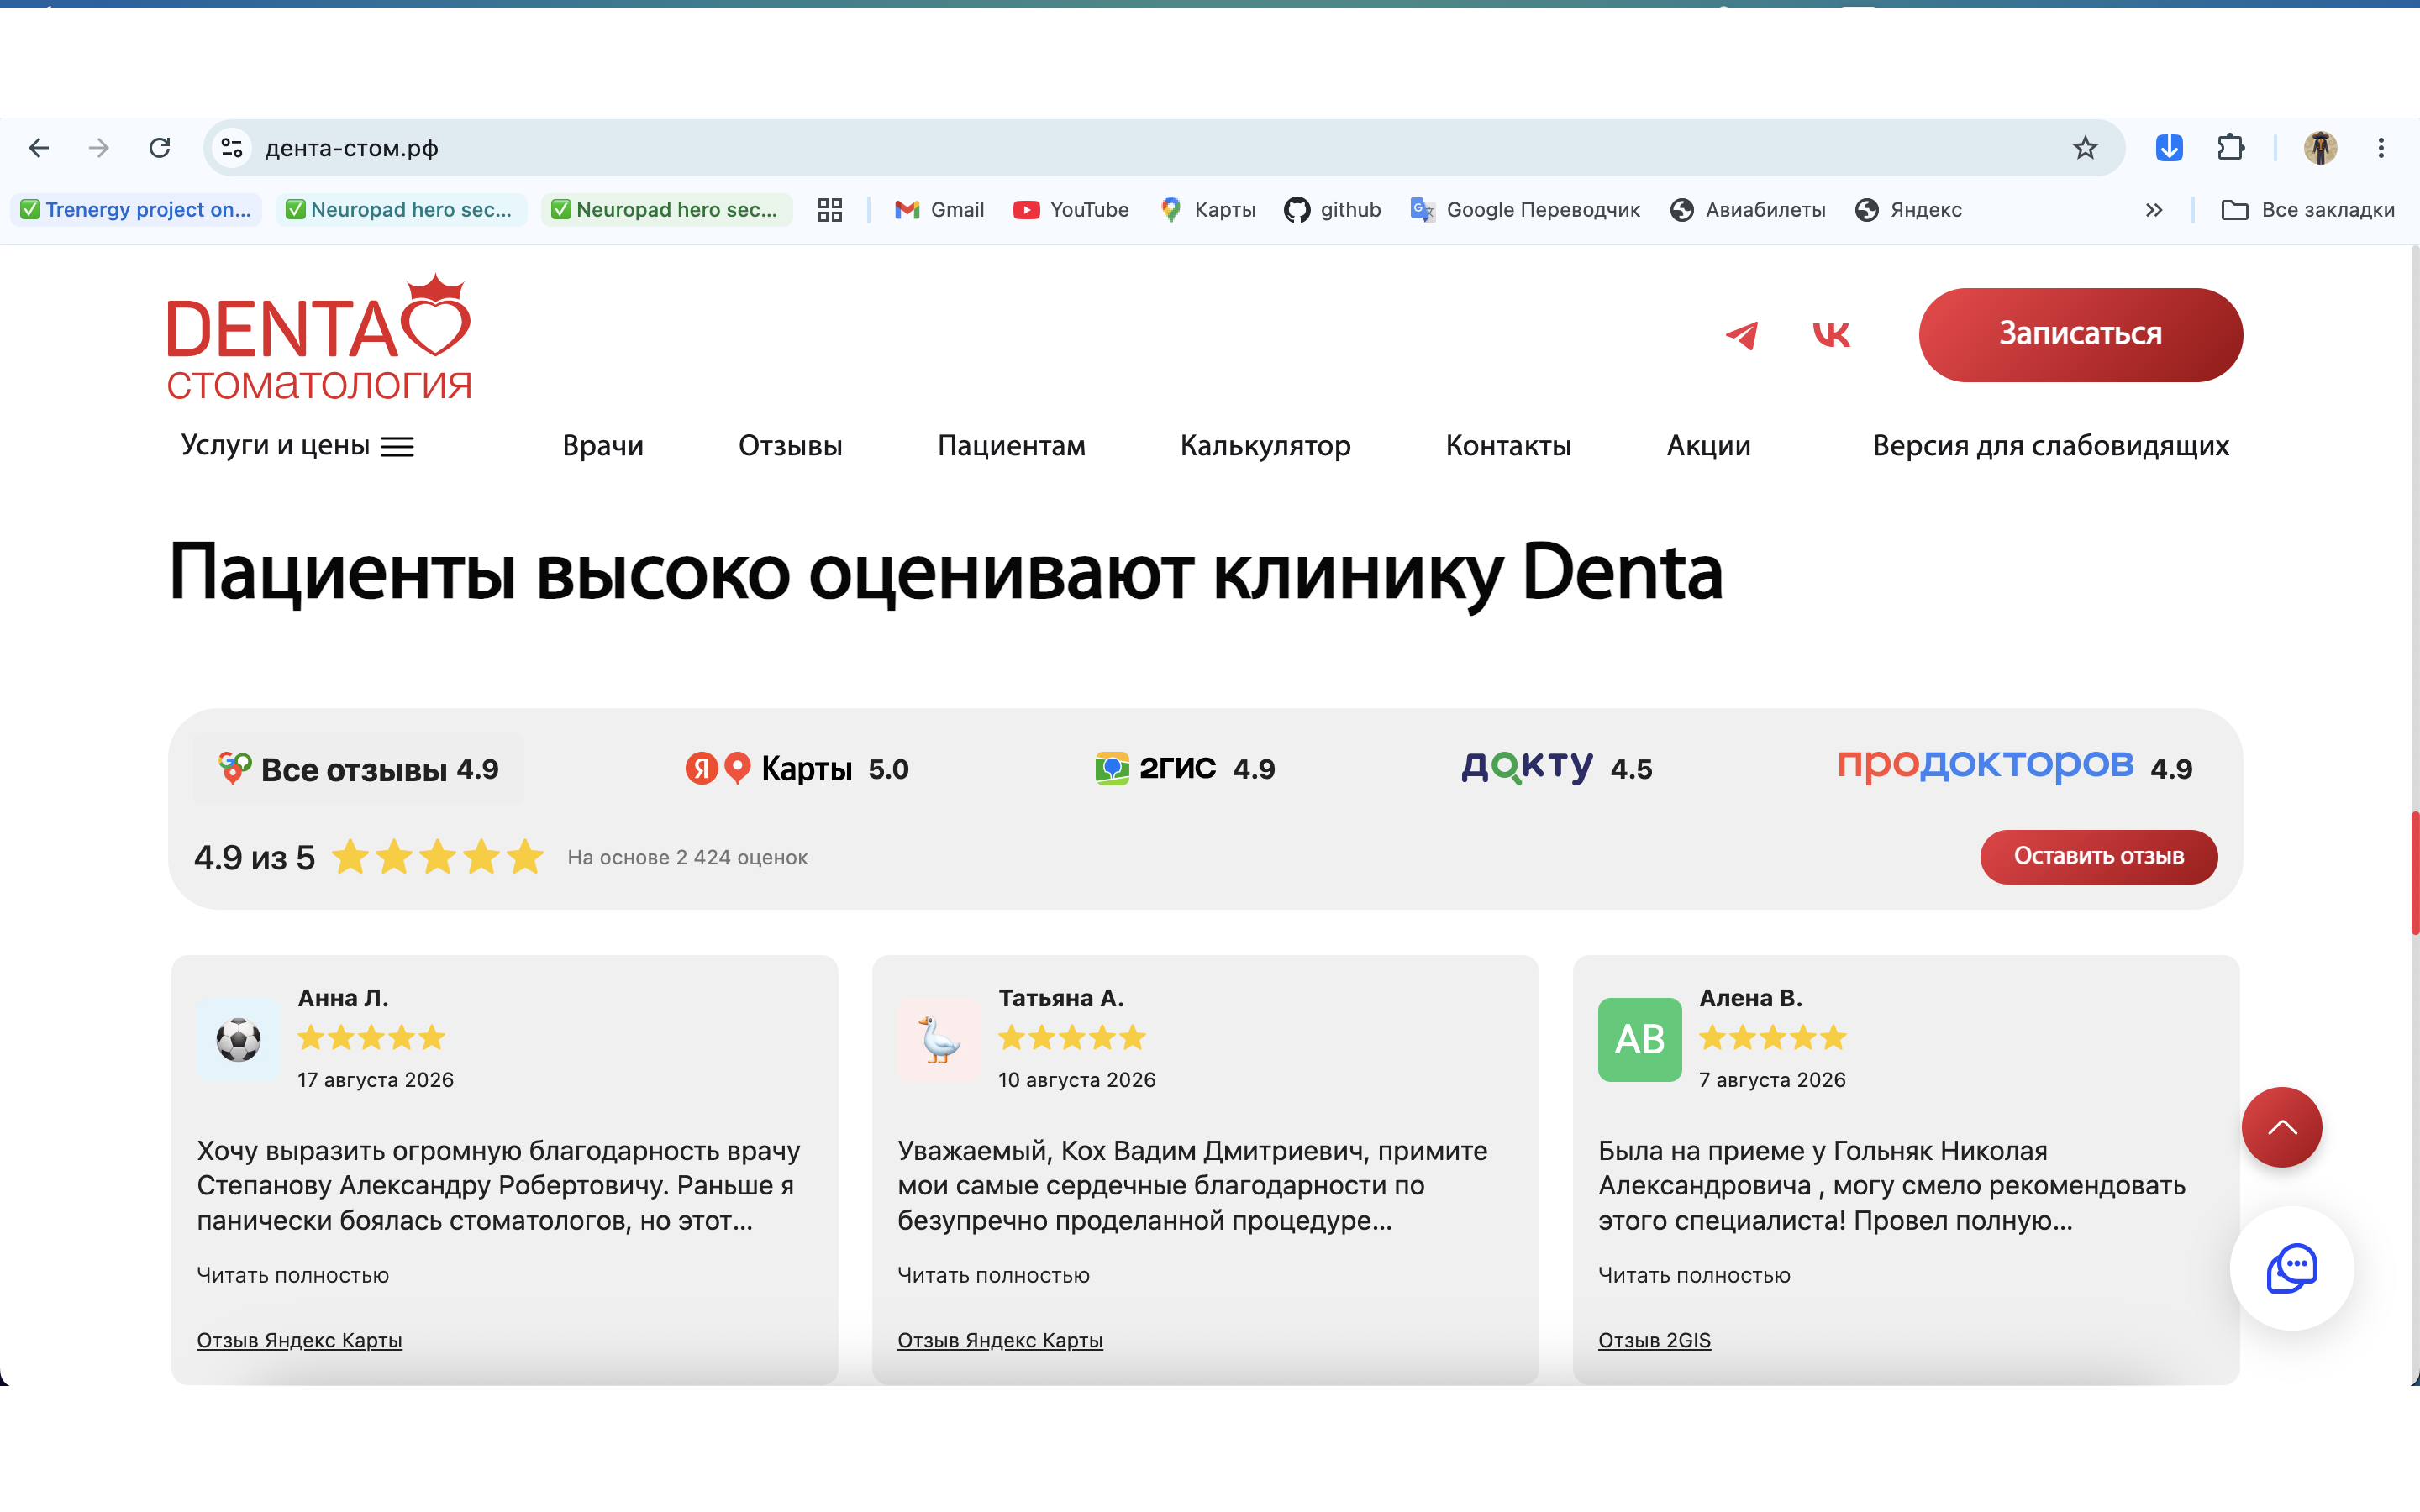
Task: Select the Докту 4.5 tab
Action: [1557, 769]
